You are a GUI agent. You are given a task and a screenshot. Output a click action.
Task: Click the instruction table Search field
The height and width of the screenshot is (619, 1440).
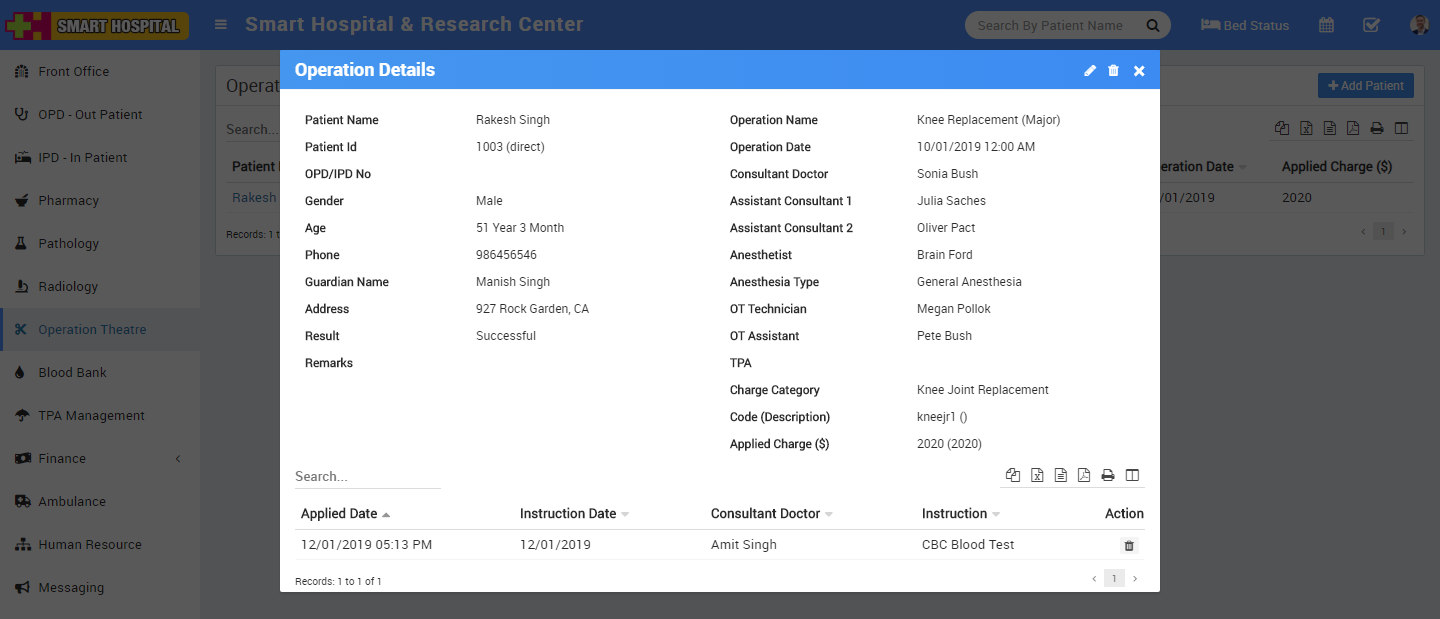tap(367, 477)
